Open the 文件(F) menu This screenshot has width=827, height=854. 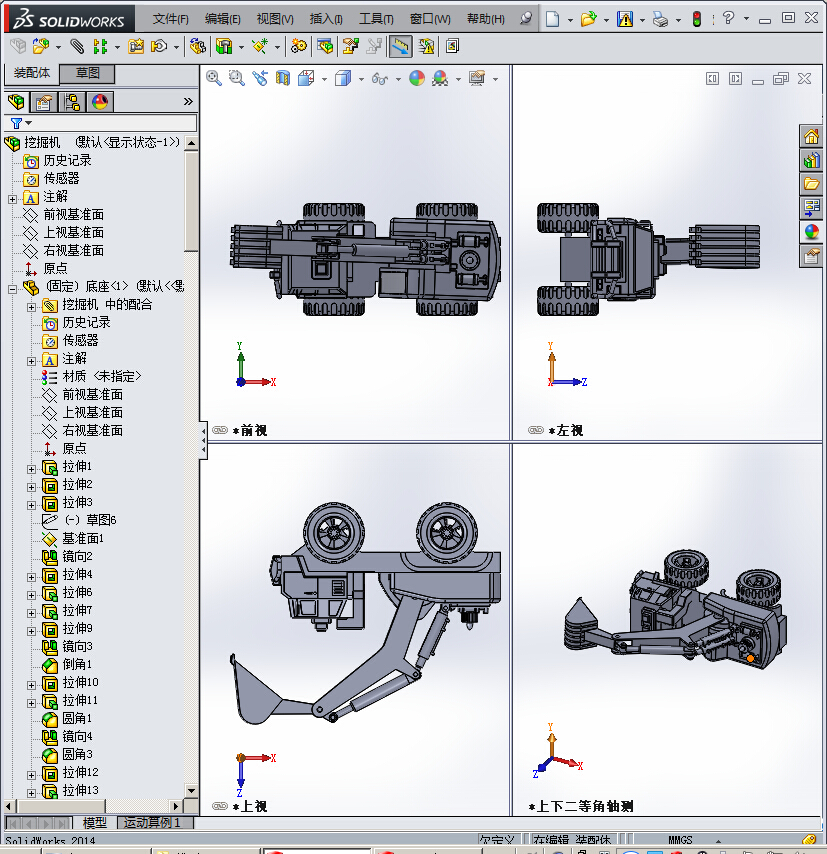(x=171, y=20)
